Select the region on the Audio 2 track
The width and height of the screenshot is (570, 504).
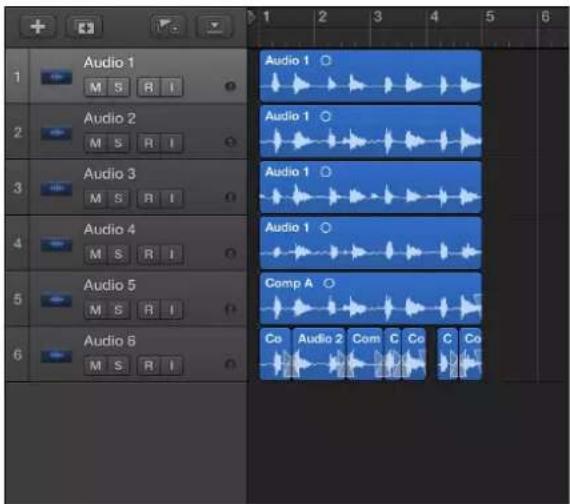(x=371, y=132)
